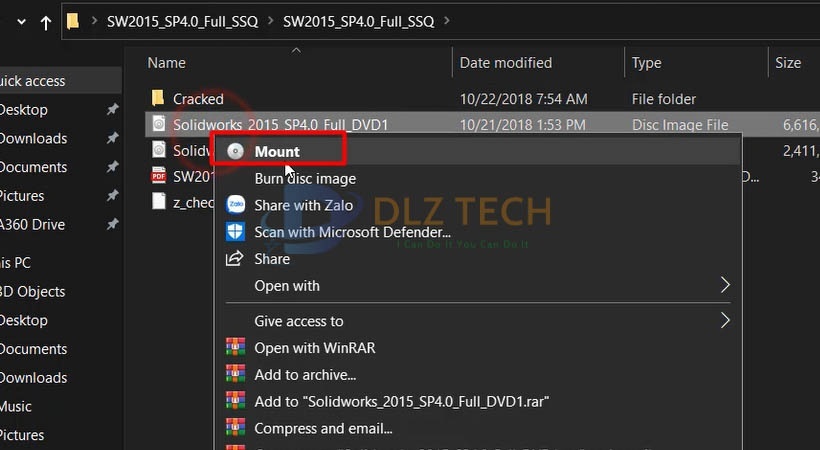Open pinned Desktop in Quick access
Viewport: 820px width, 450px height.
[x=24, y=110]
